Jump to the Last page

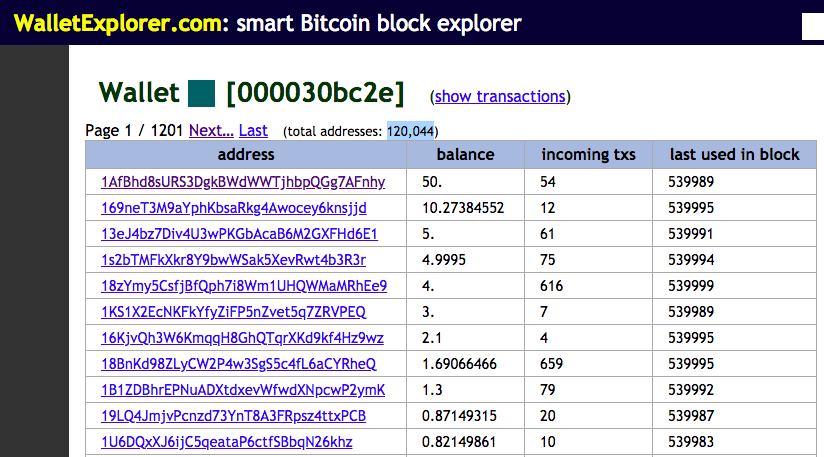click(x=253, y=130)
